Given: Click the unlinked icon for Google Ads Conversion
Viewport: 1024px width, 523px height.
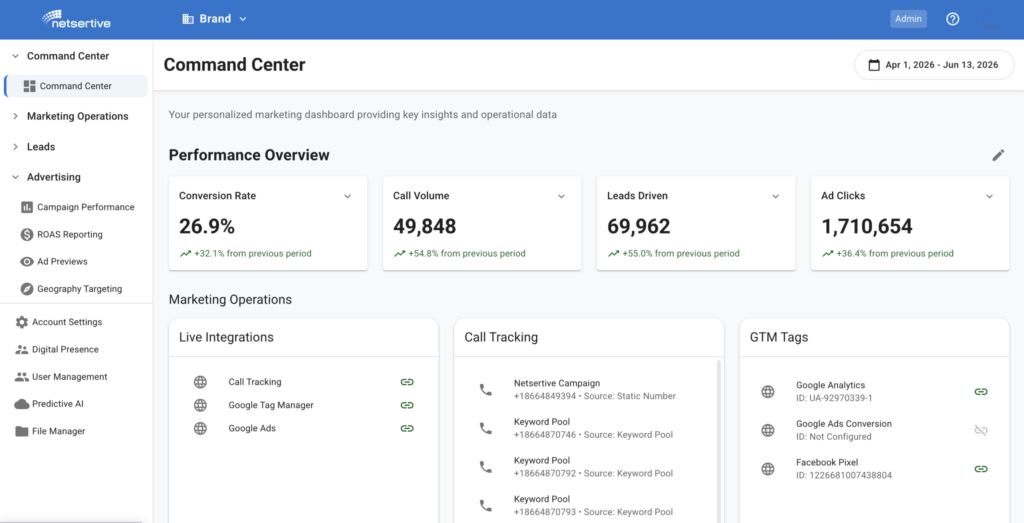Looking at the screenshot, I should (980, 430).
